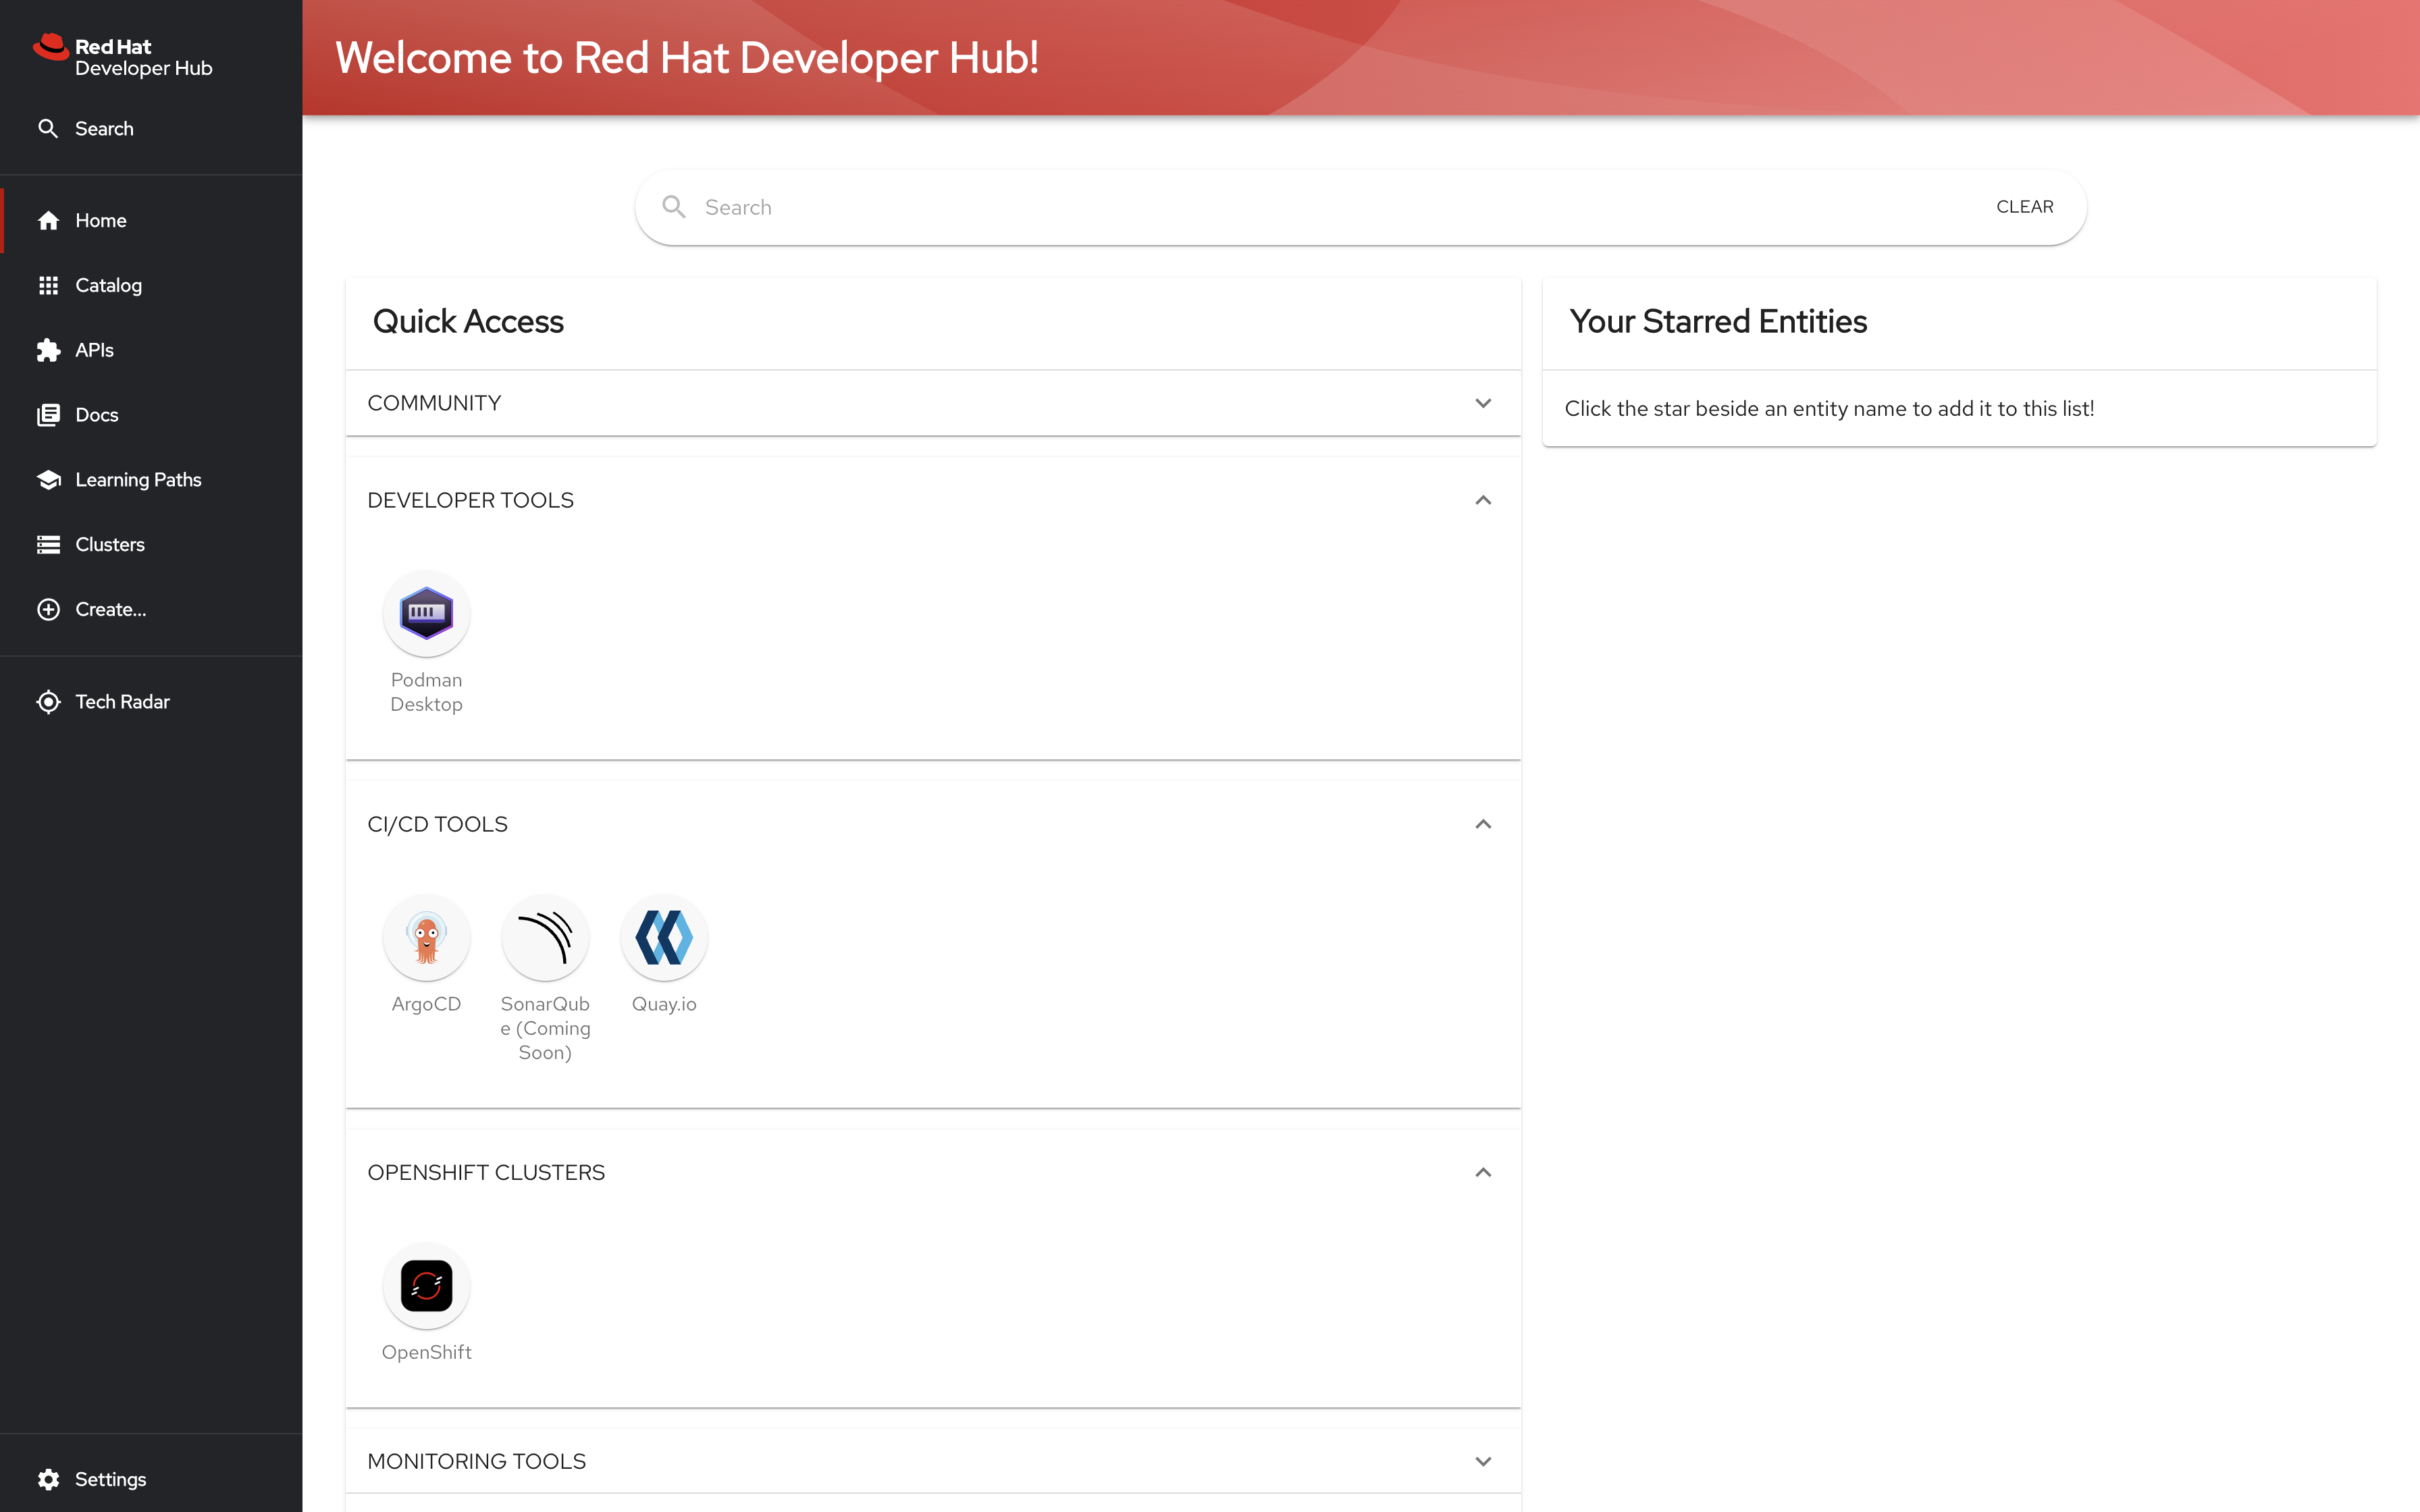This screenshot has height=1512, width=2420.
Task: Go to Tech Radar page
Action: 122,702
